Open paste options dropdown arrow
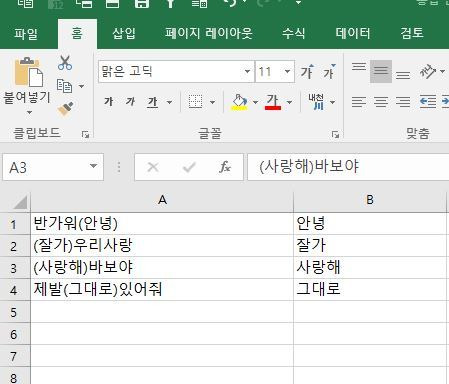This screenshot has height=384, width=449. (x=29, y=113)
